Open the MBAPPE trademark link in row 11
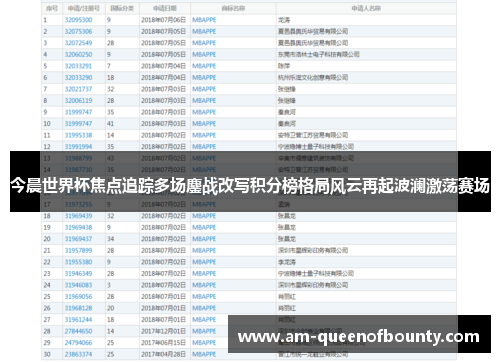 [x=204, y=135]
